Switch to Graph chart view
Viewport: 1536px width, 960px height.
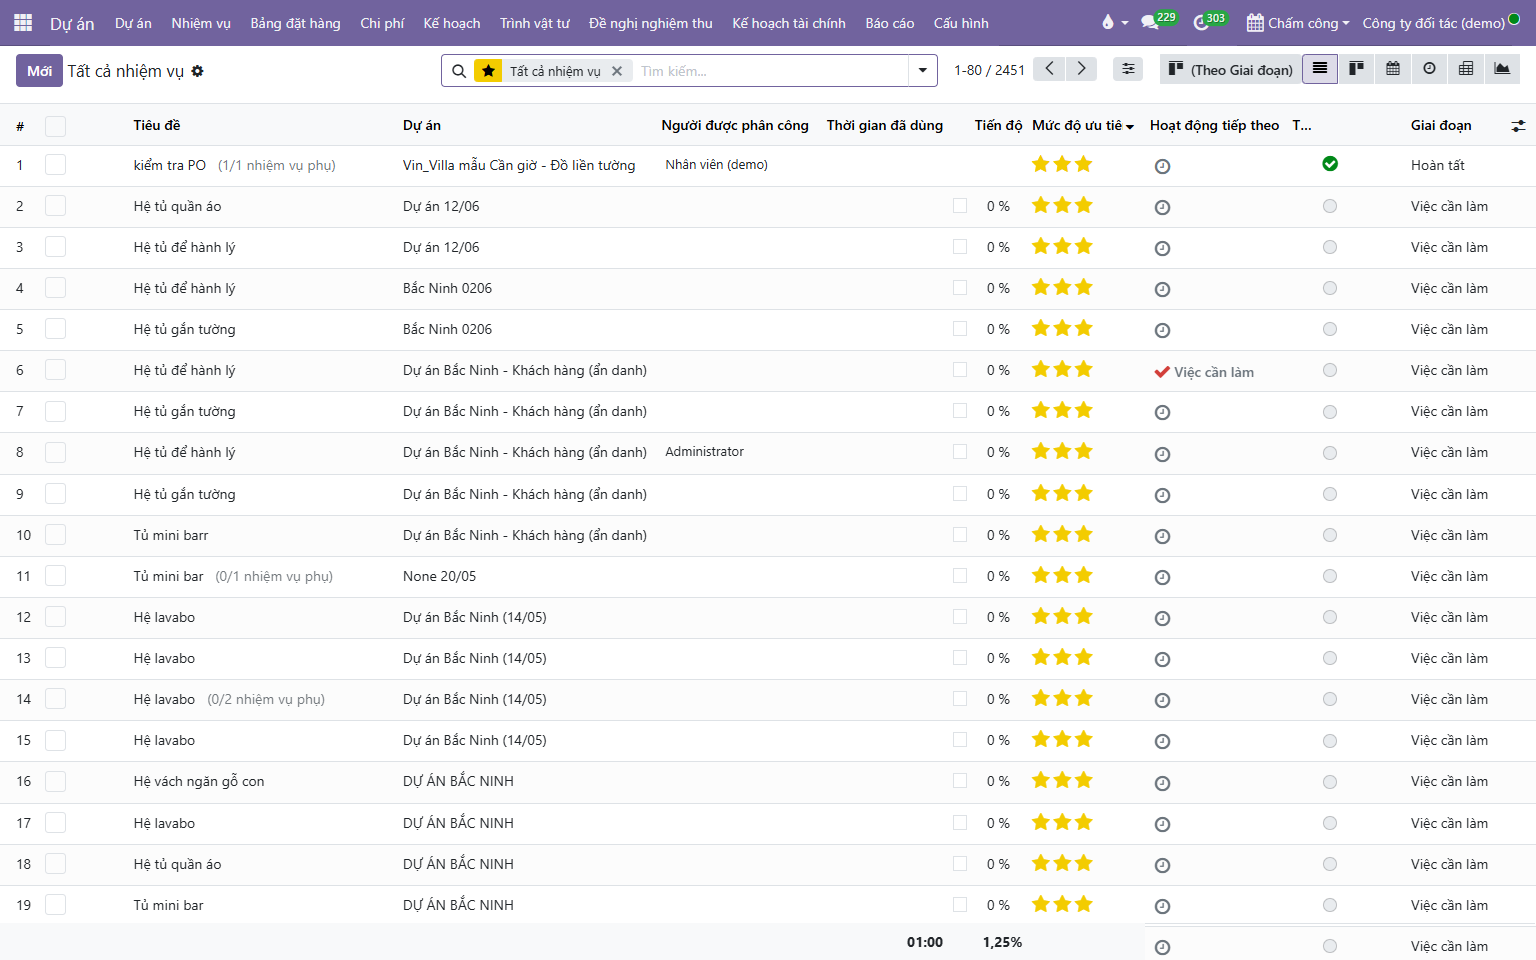[1502, 69]
